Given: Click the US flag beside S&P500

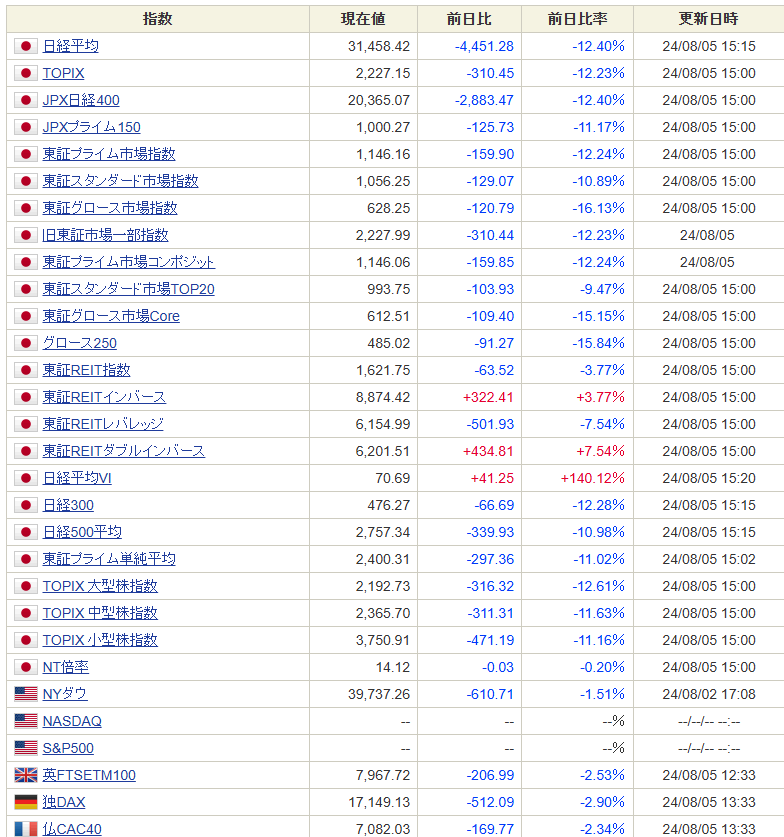Looking at the screenshot, I should [x=26, y=748].
